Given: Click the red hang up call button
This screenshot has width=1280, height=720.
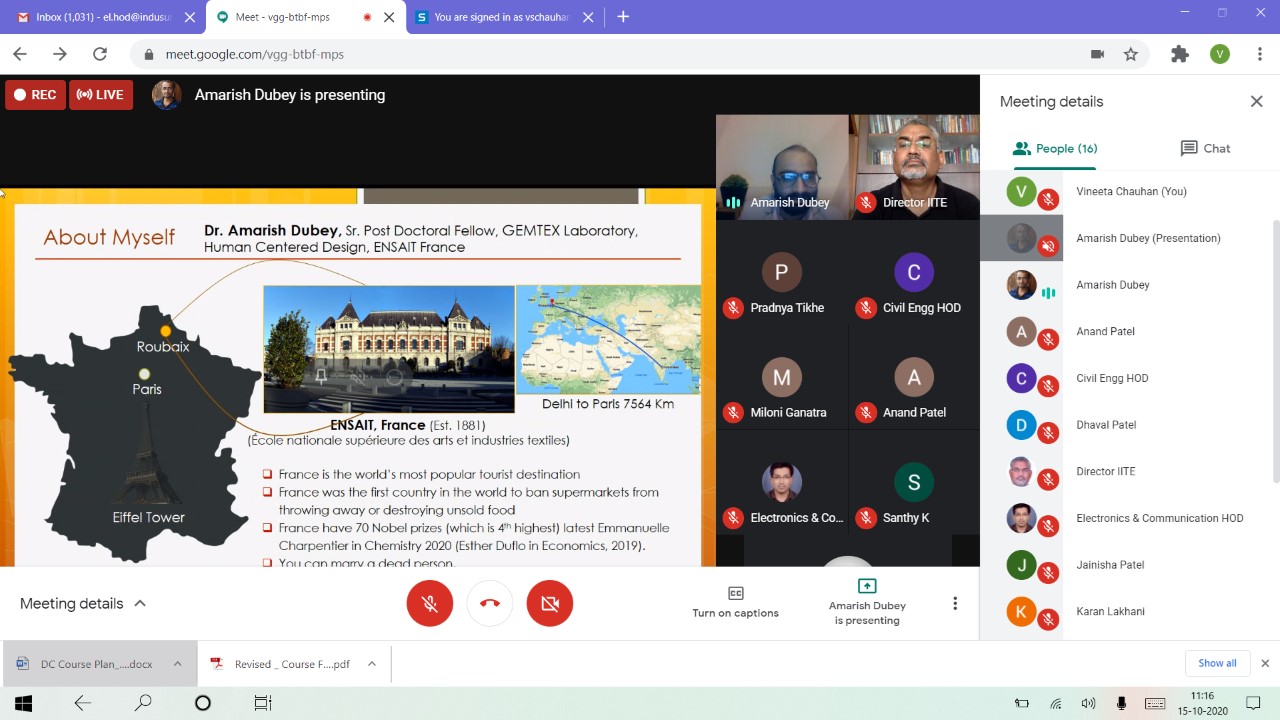Looking at the screenshot, I should (489, 603).
